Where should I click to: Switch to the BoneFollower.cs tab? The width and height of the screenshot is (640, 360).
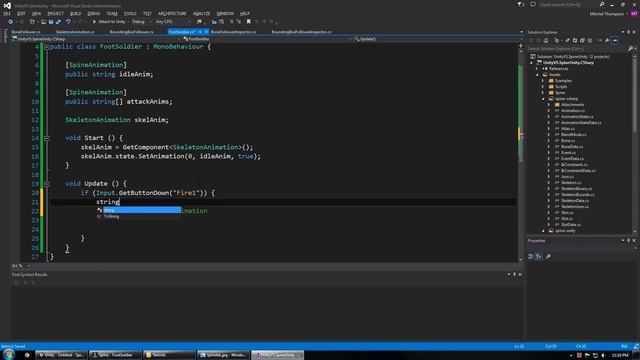click(x=26, y=32)
